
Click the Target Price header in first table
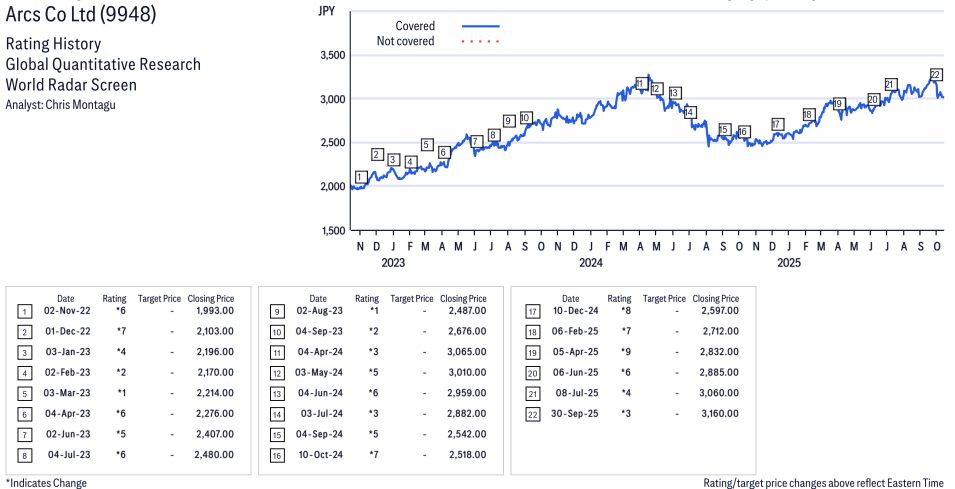click(159, 298)
